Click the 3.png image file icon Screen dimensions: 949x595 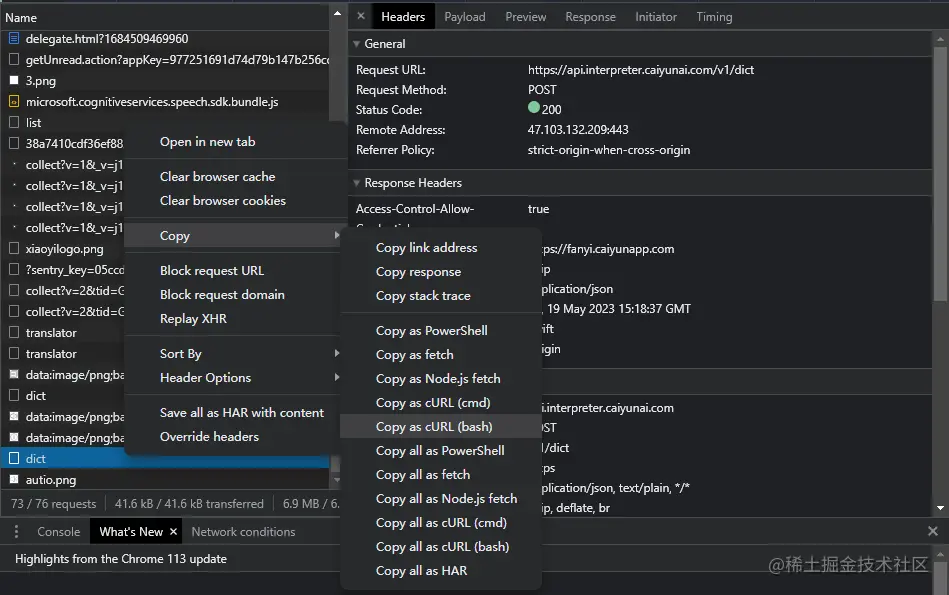(x=14, y=81)
